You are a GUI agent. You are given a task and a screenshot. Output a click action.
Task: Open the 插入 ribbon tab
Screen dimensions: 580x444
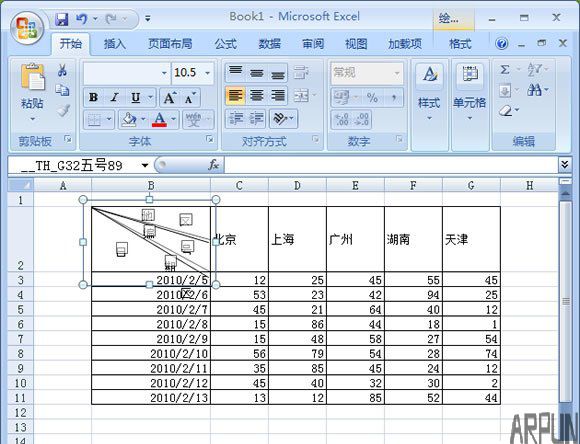click(115, 44)
